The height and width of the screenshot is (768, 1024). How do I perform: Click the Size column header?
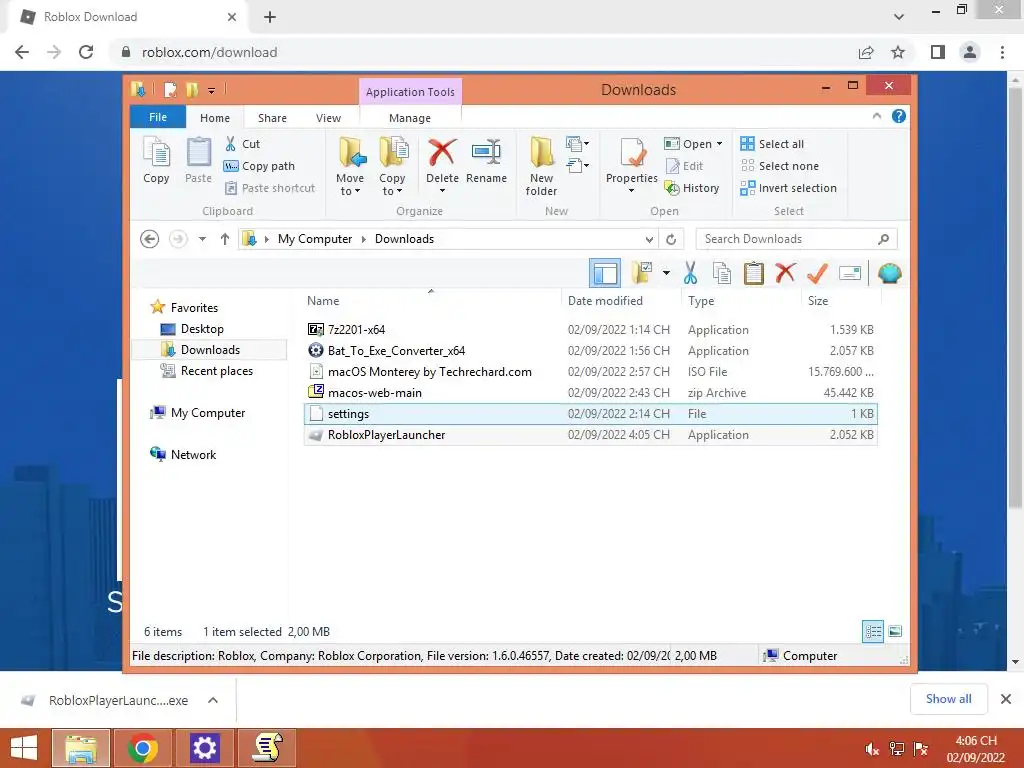coord(818,300)
